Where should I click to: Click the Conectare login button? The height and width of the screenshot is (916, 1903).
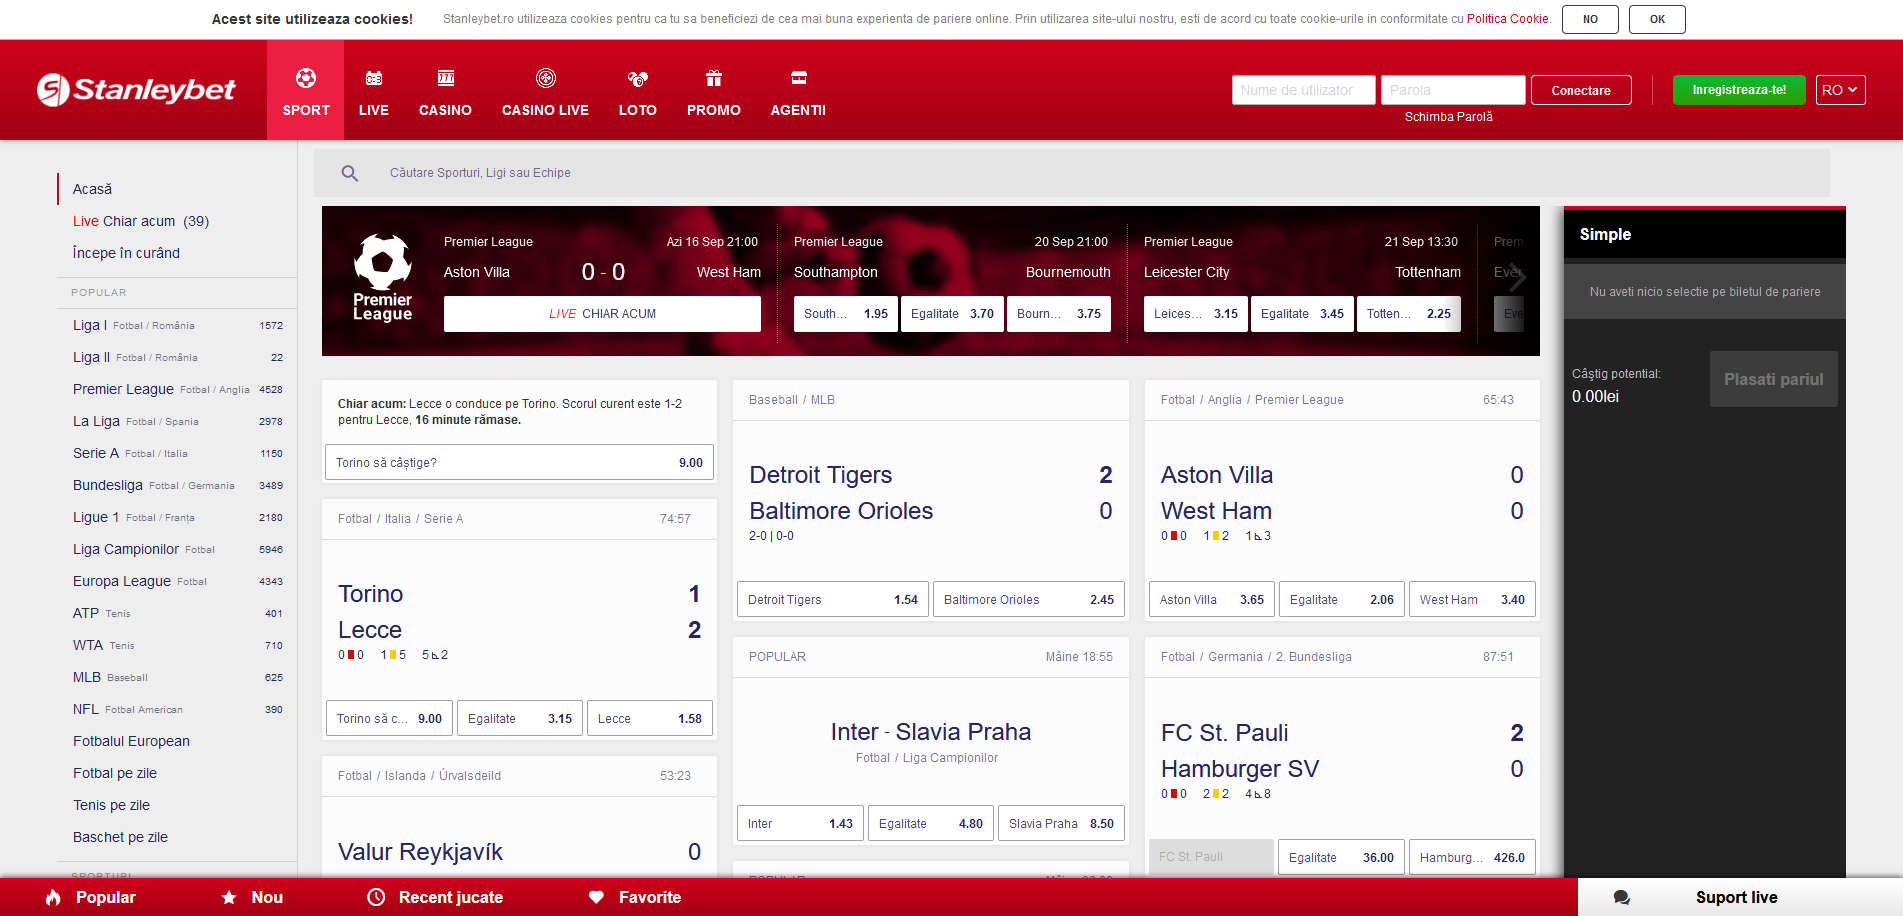1581,90
